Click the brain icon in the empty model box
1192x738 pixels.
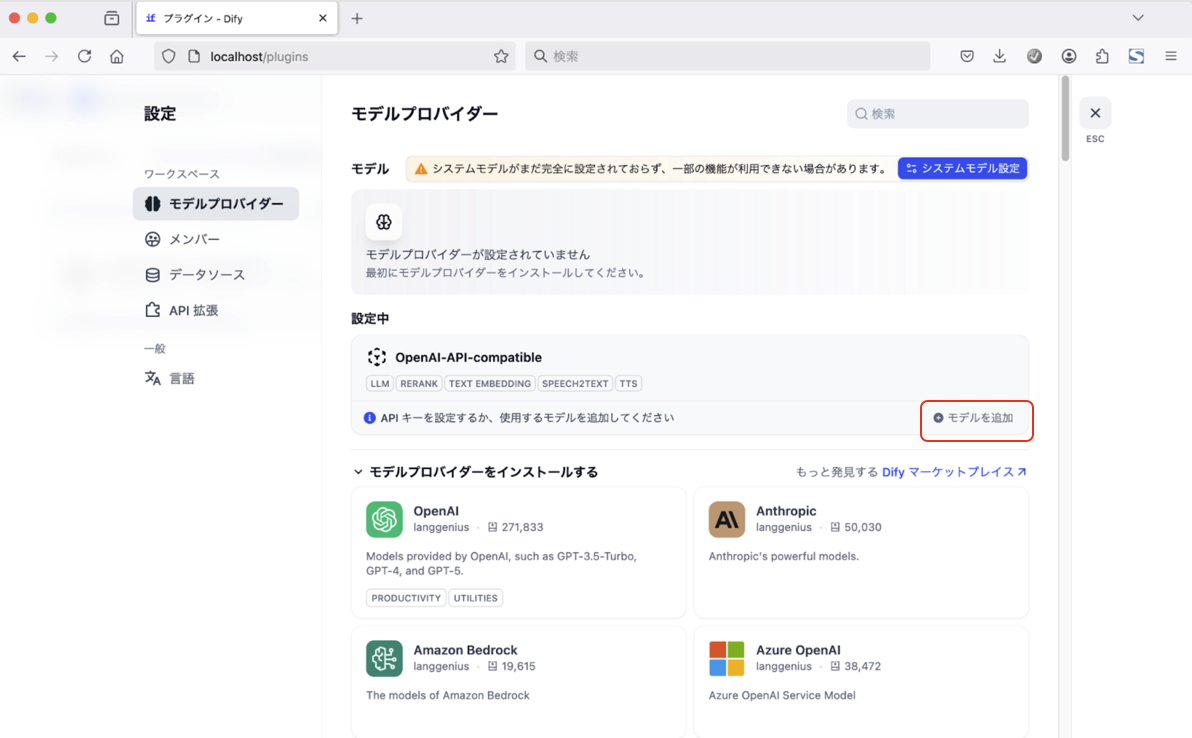[x=384, y=222]
